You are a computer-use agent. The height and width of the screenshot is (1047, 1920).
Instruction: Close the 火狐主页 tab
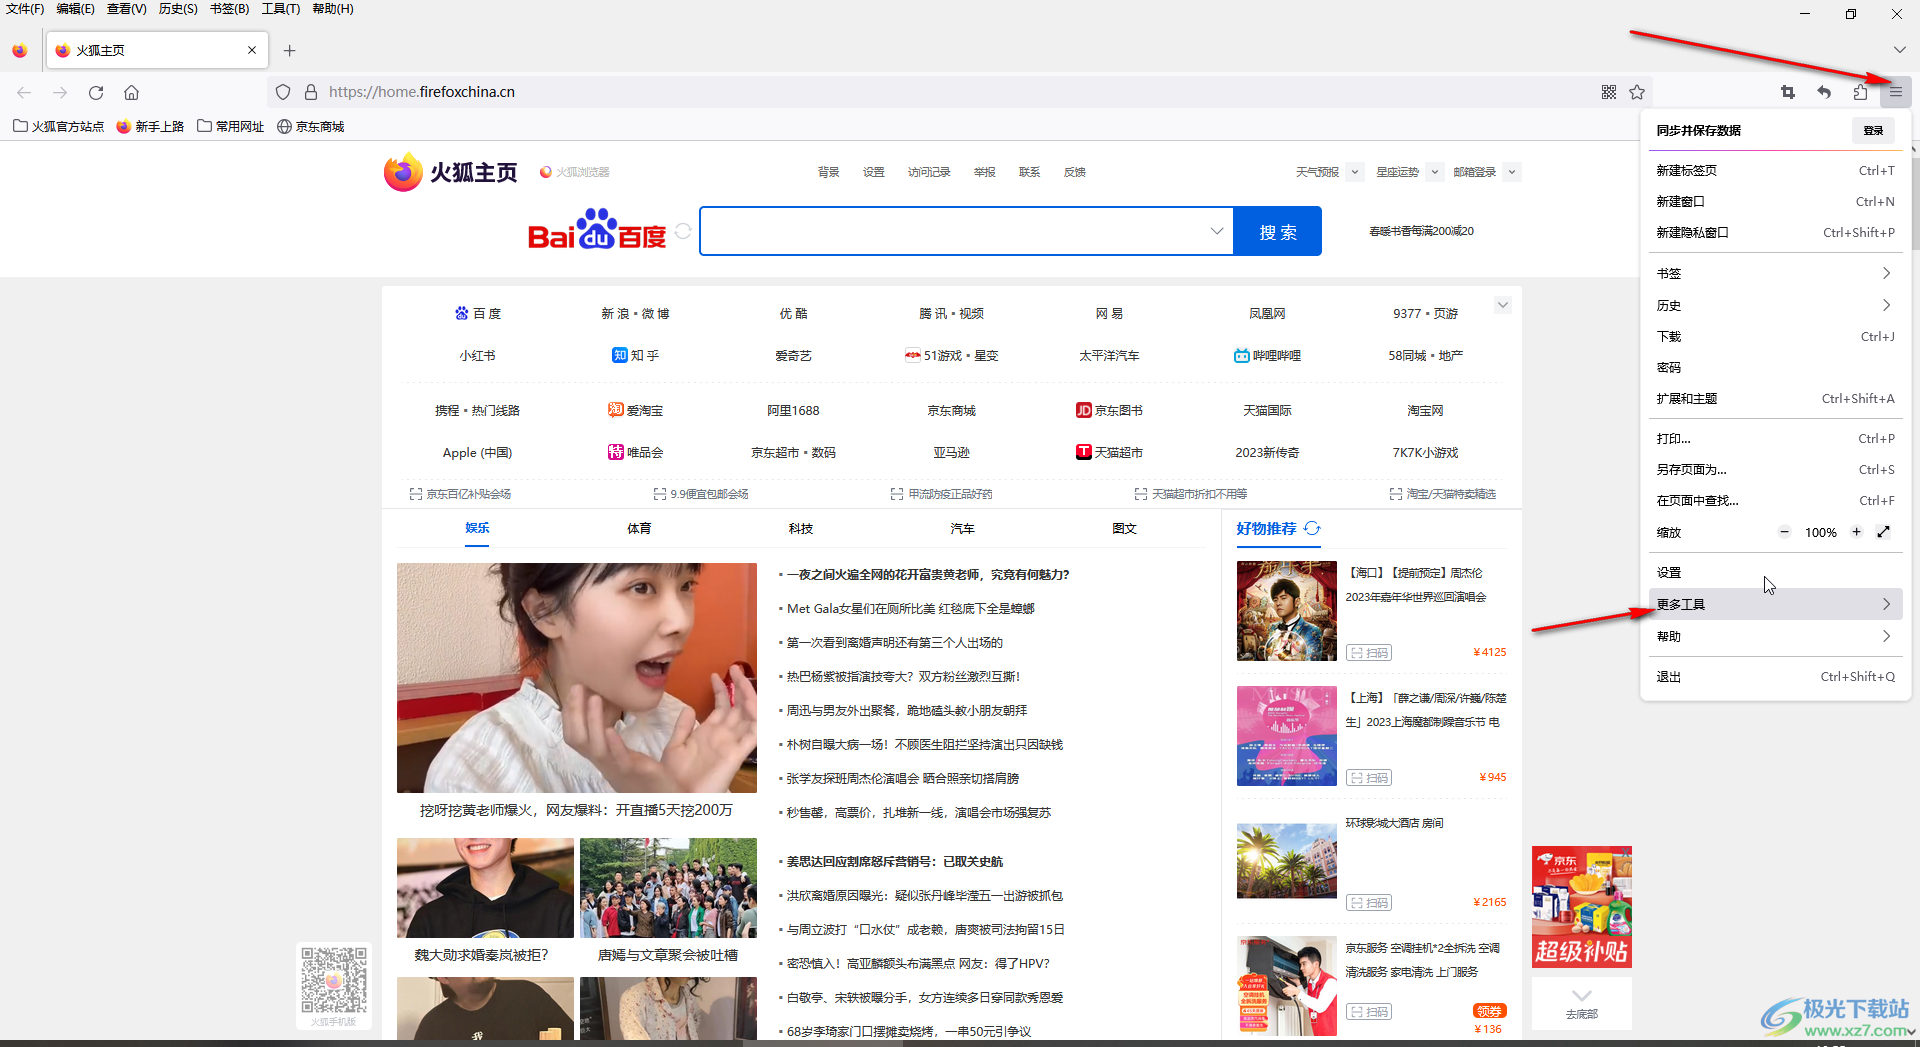252,50
